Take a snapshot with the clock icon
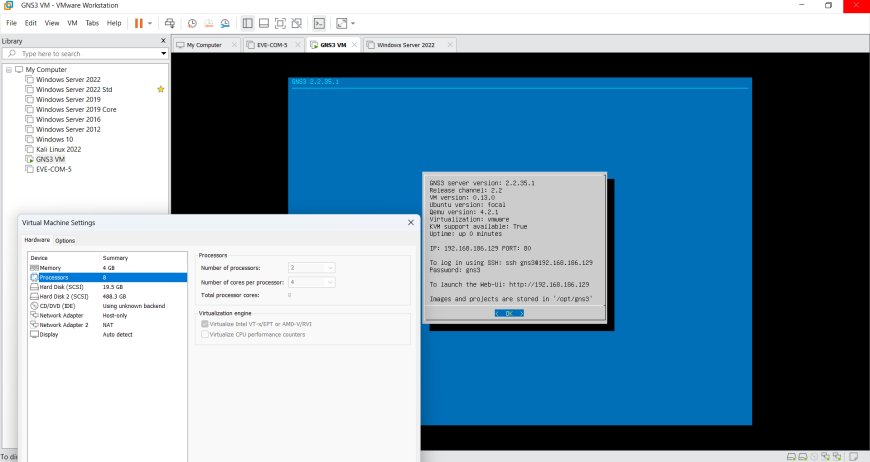 tap(192, 23)
